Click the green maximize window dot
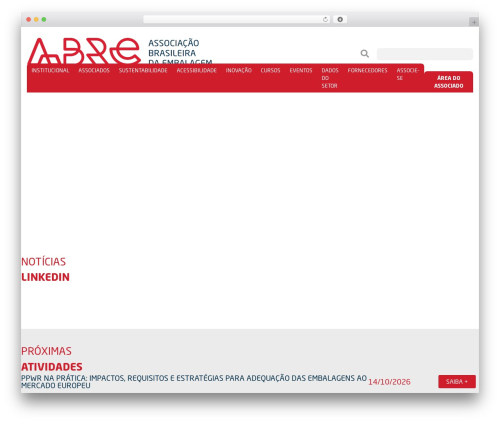The width and height of the screenshot is (500, 423). (x=44, y=20)
